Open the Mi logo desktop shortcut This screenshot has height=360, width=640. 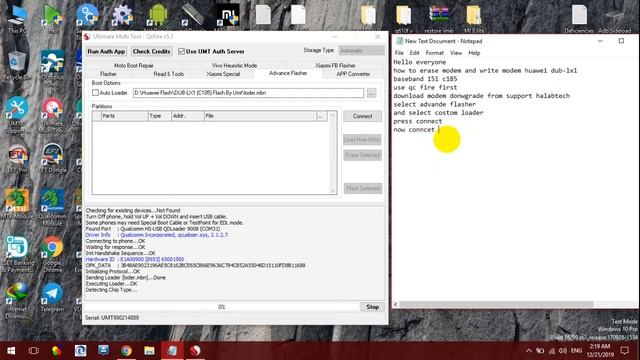pyautogui.click(x=228, y=16)
